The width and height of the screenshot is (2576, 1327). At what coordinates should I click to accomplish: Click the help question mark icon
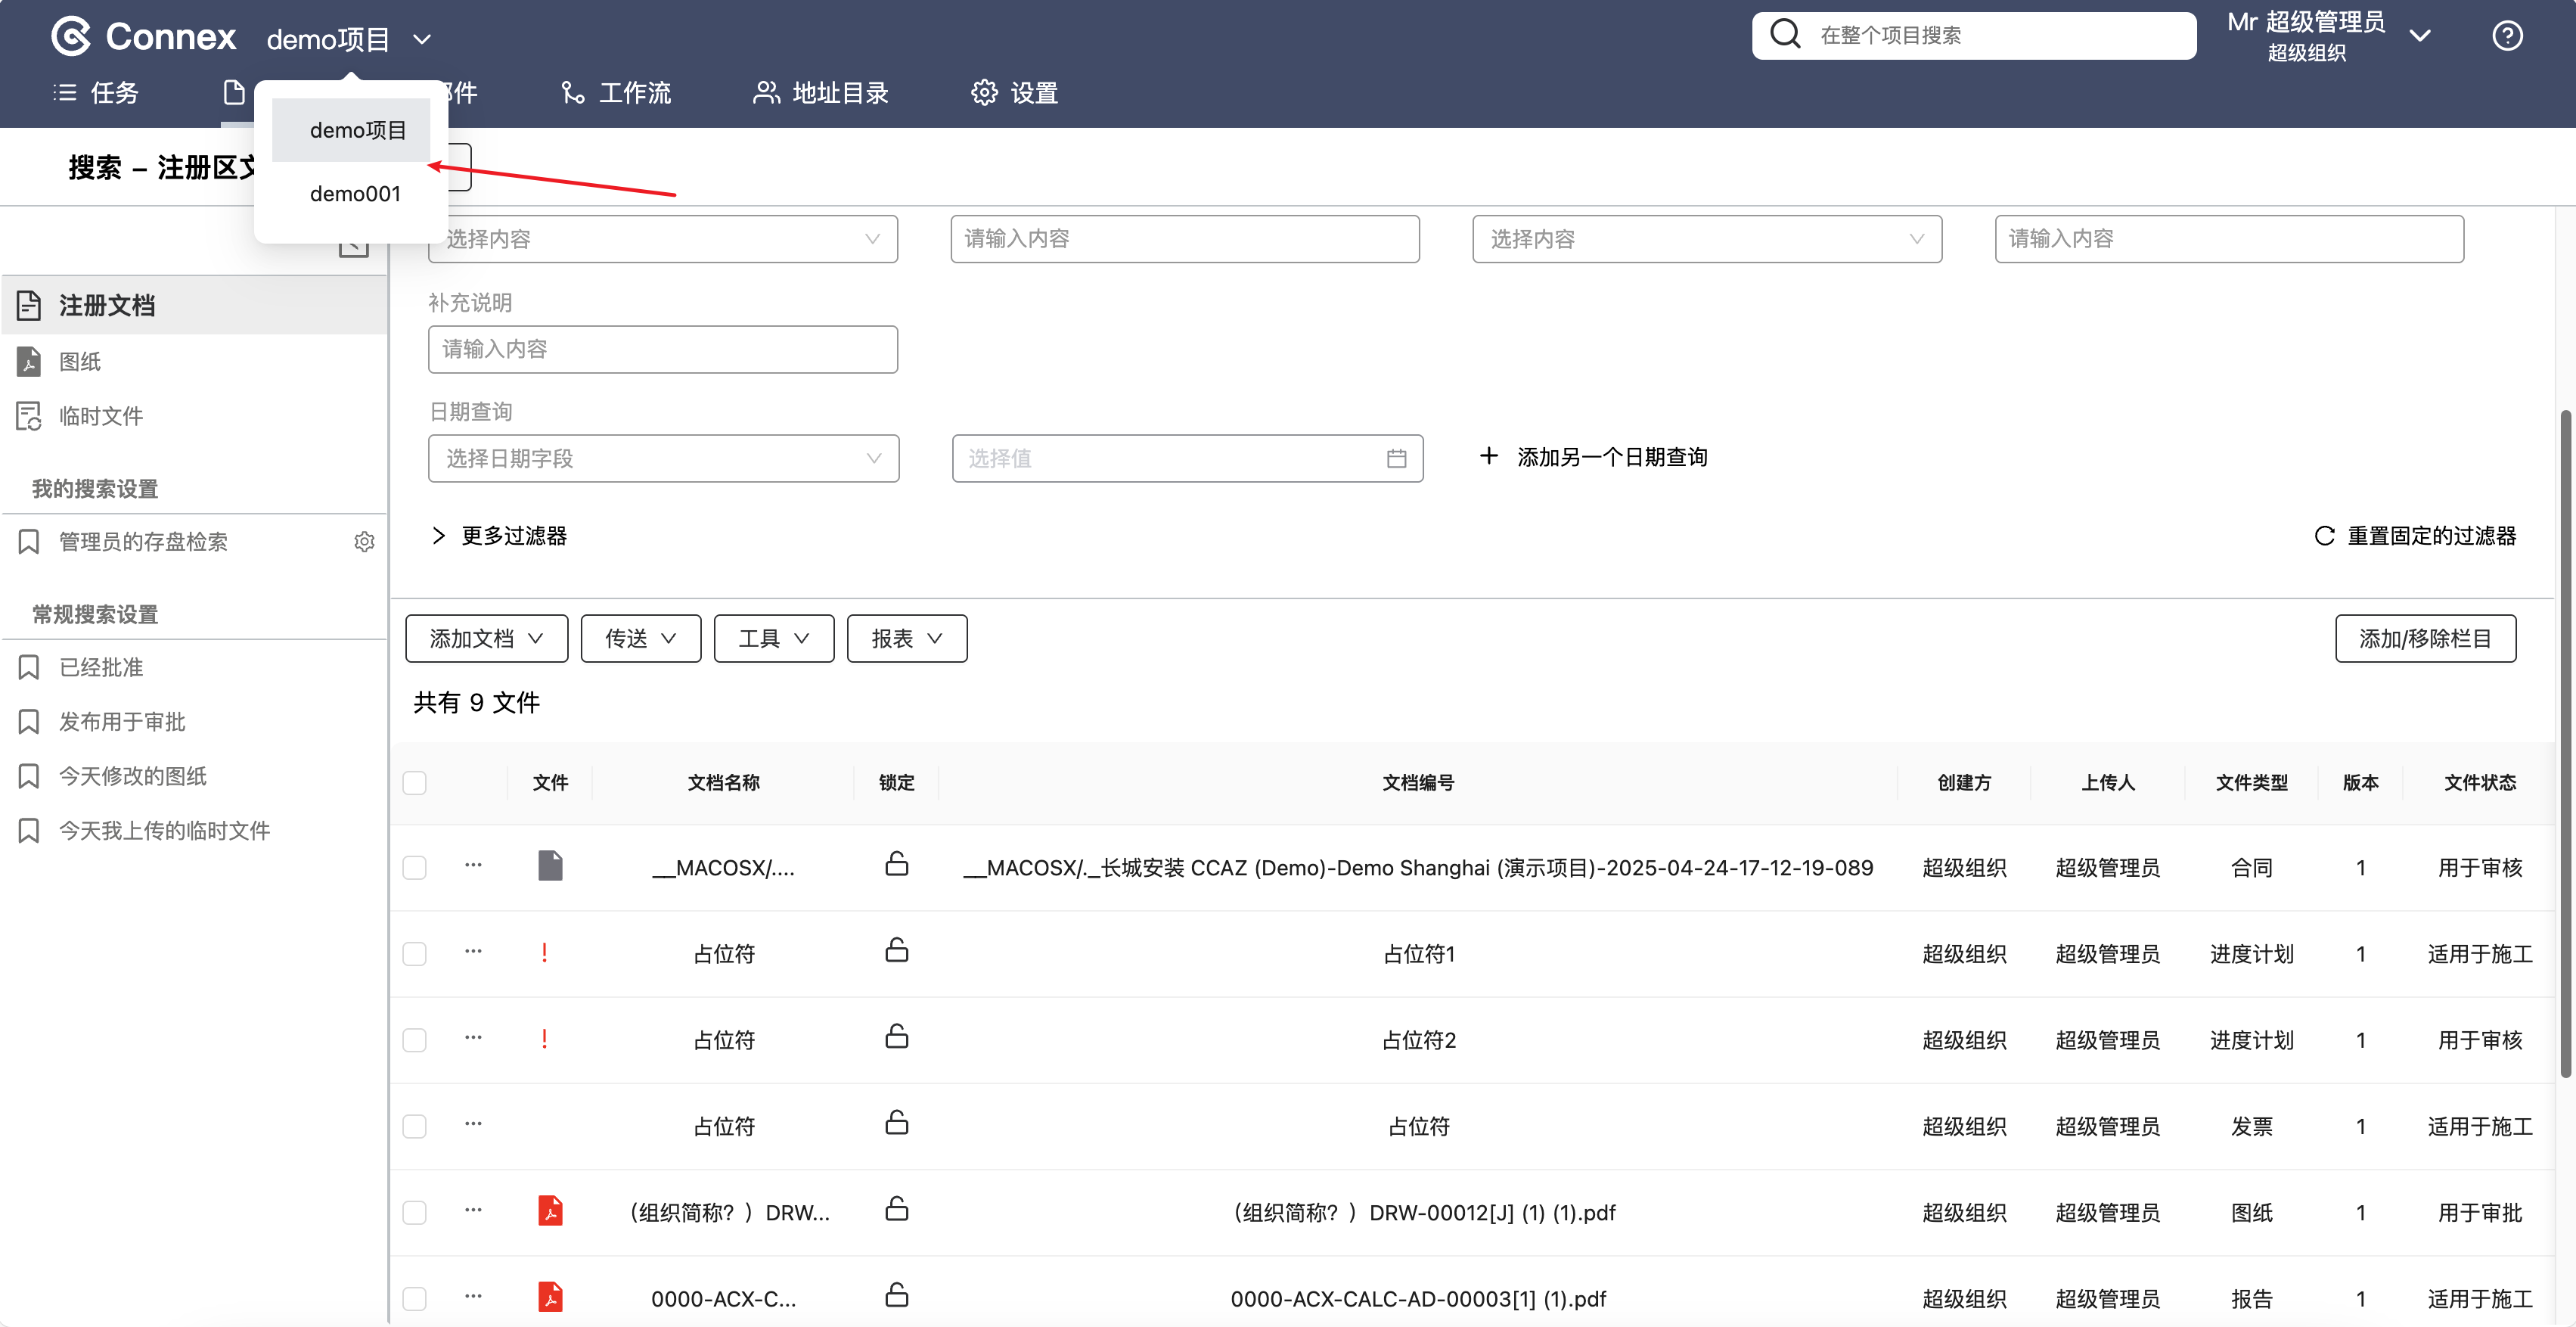tap(2506, 36)
